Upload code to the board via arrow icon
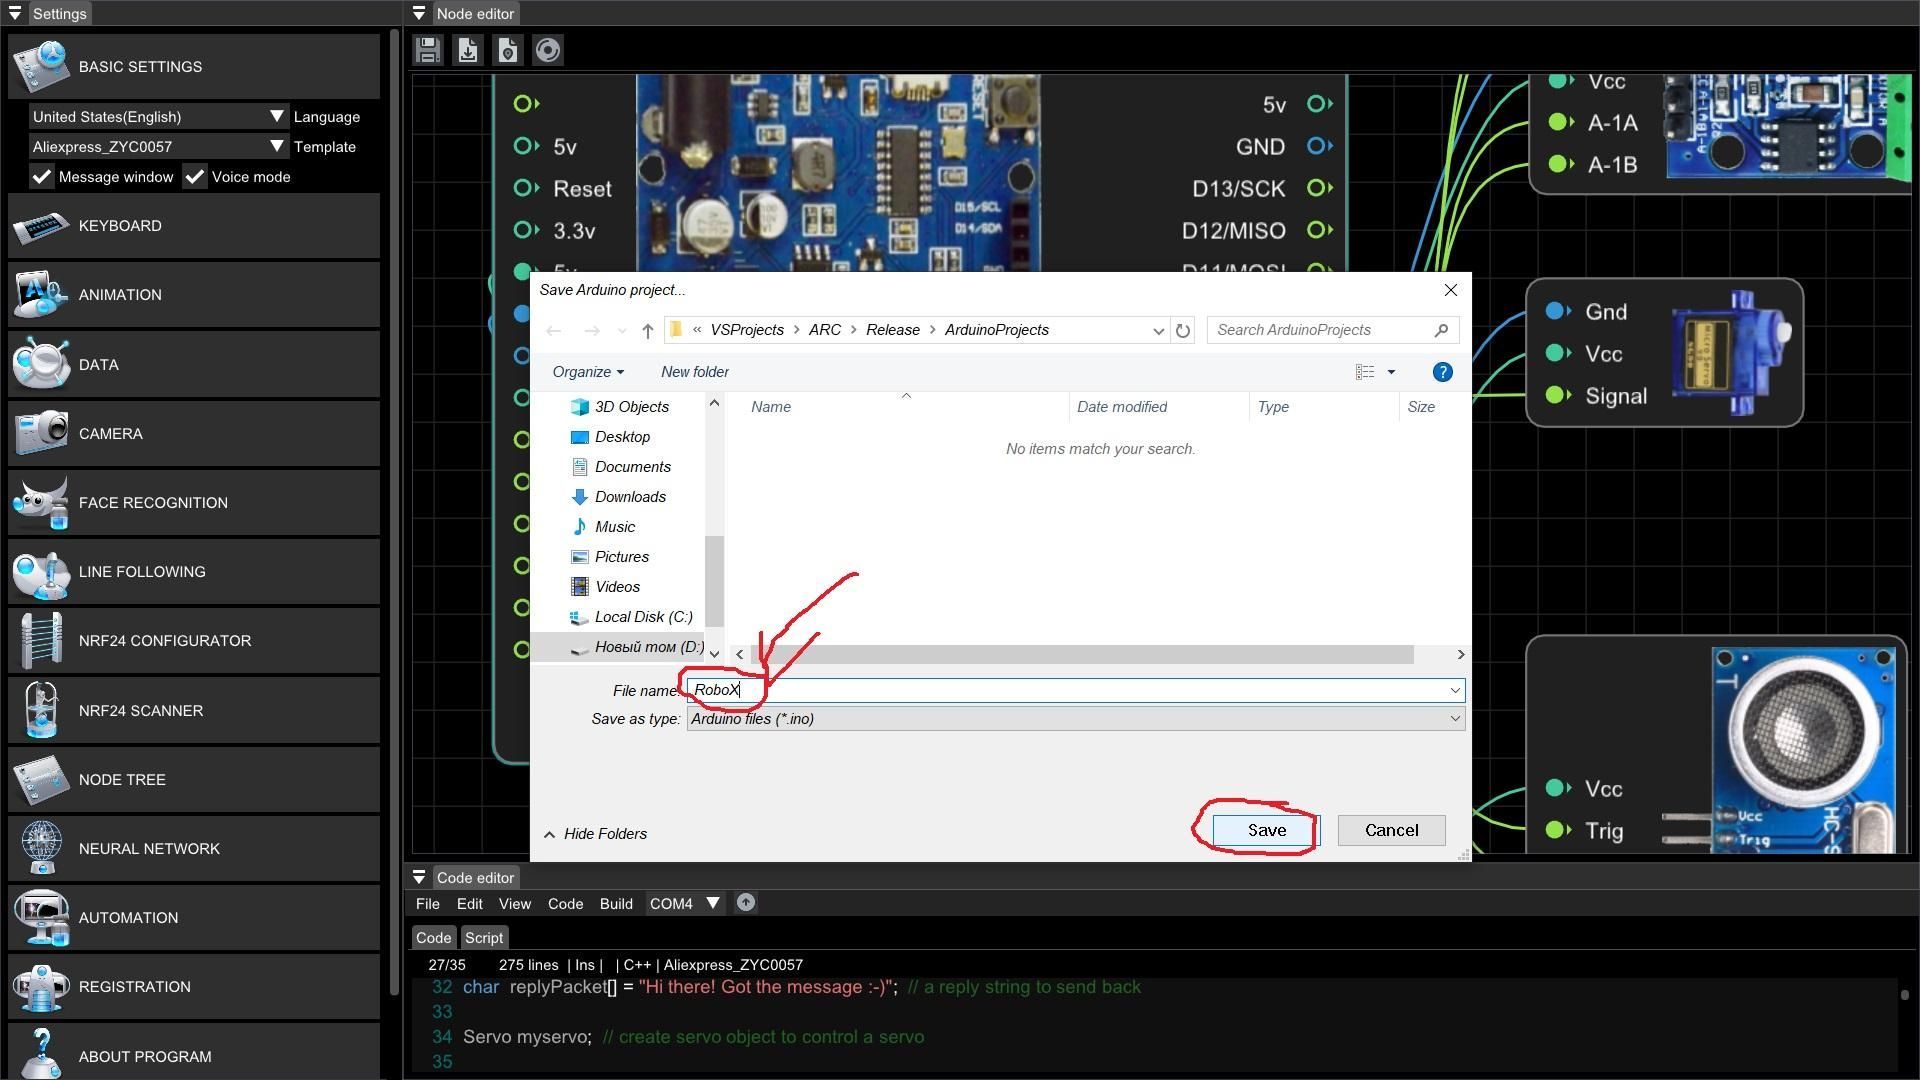 click(x=745, y=902)
